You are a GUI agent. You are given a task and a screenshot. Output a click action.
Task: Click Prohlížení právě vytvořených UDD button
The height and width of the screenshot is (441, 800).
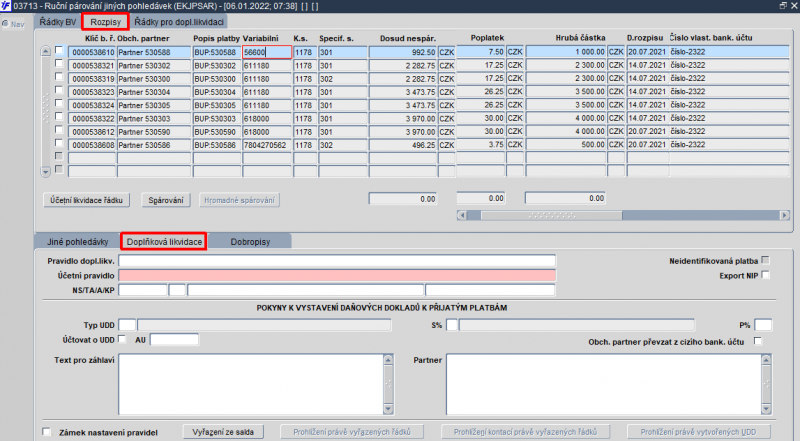coord(698,432)
